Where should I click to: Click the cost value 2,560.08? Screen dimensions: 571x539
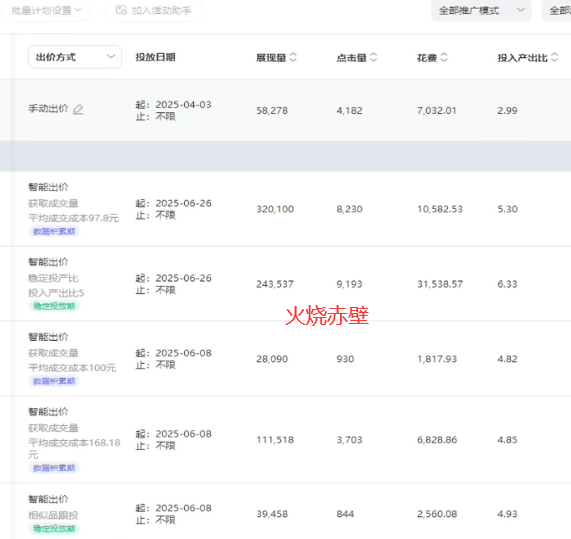coord(437,514)
